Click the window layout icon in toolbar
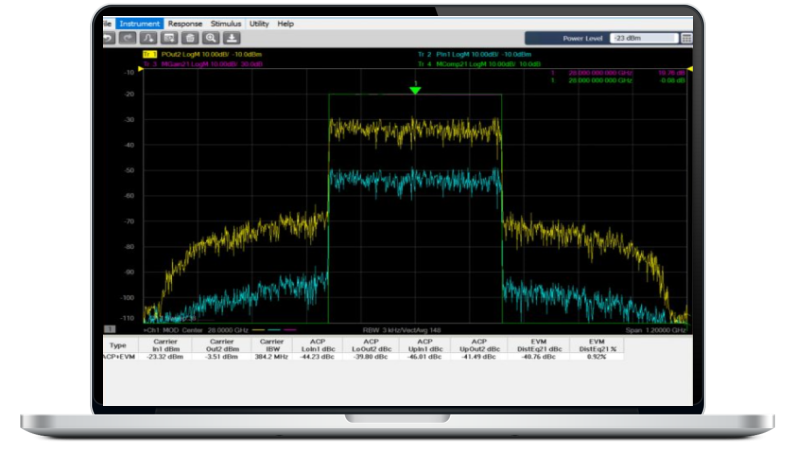Image resolution: width=800 pixels, height=450 pixels. coord(168,37)
